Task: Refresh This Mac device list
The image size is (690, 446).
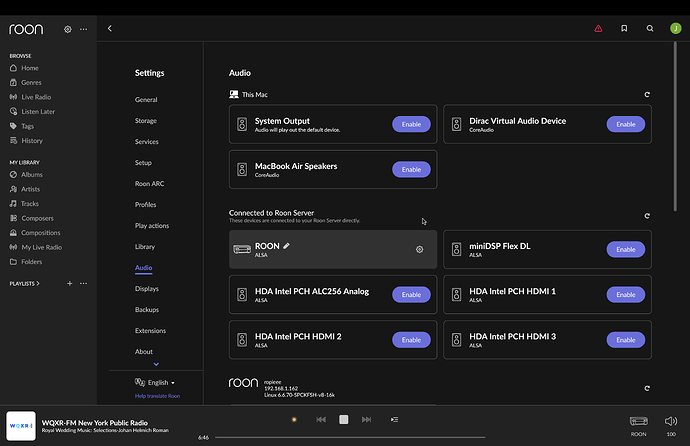Action: pos(647,95)
